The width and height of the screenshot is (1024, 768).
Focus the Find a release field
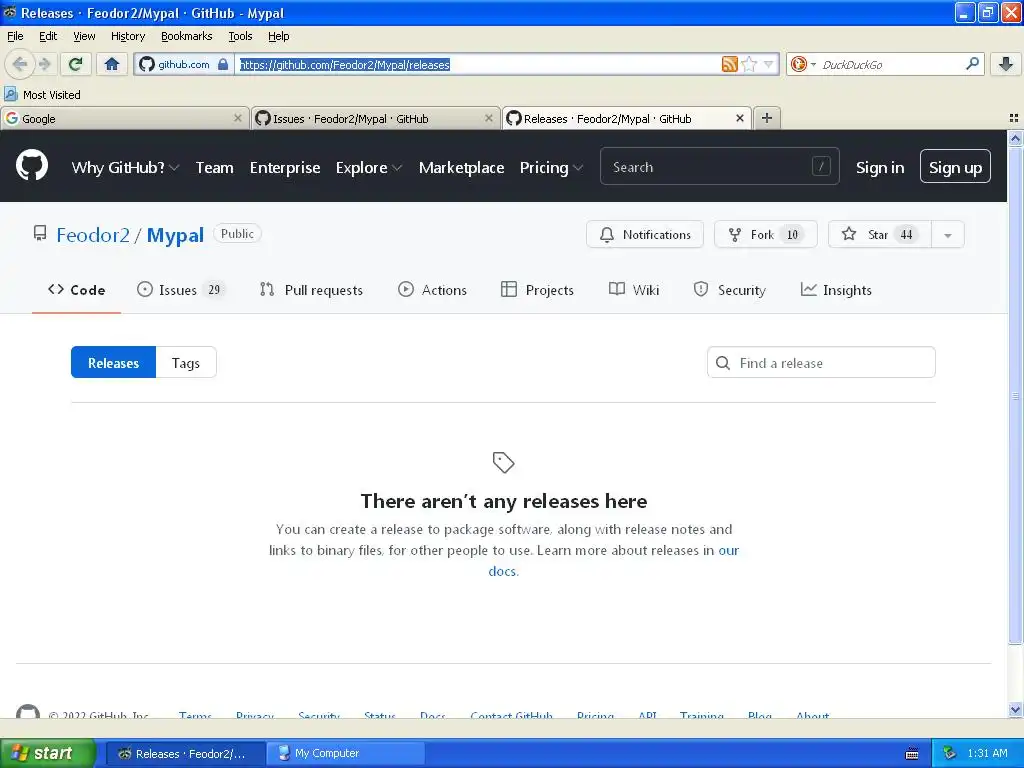coord(821,362)
